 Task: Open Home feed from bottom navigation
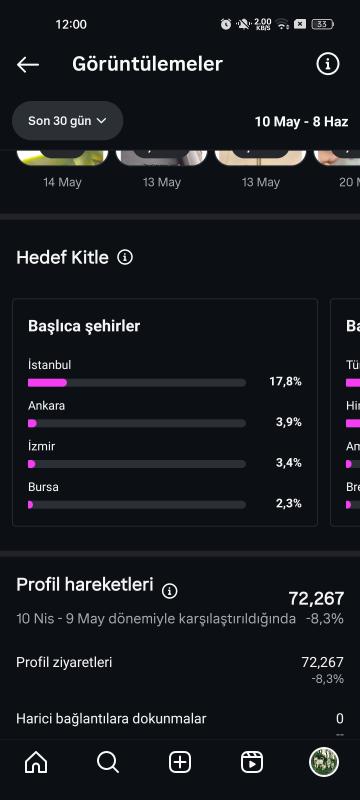36,763
